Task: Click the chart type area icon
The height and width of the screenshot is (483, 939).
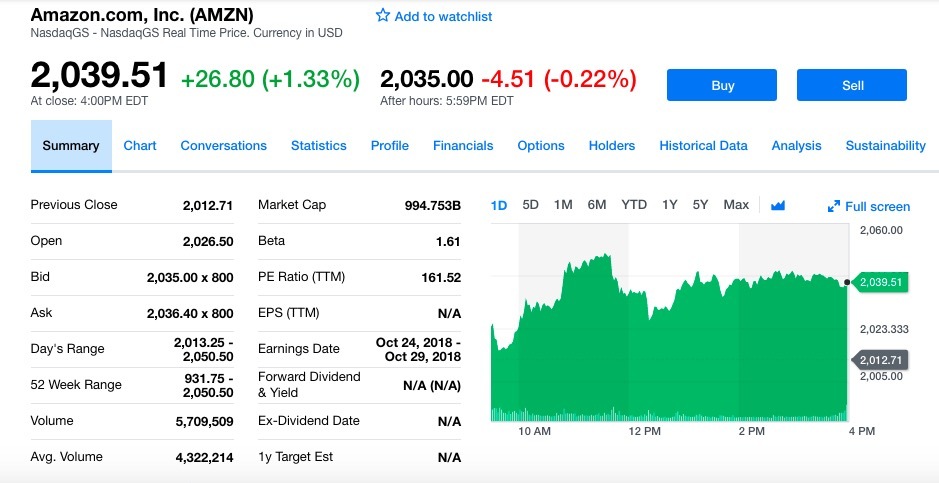Action: 778,205
